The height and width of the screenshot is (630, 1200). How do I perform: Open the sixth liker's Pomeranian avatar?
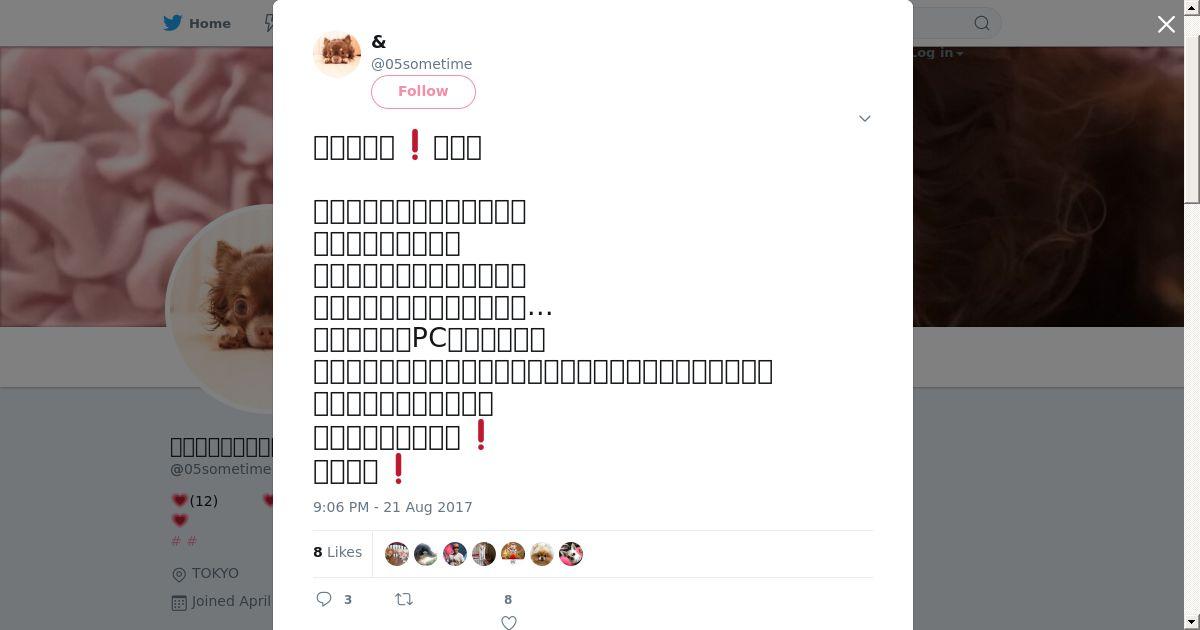tap(542, 554)
